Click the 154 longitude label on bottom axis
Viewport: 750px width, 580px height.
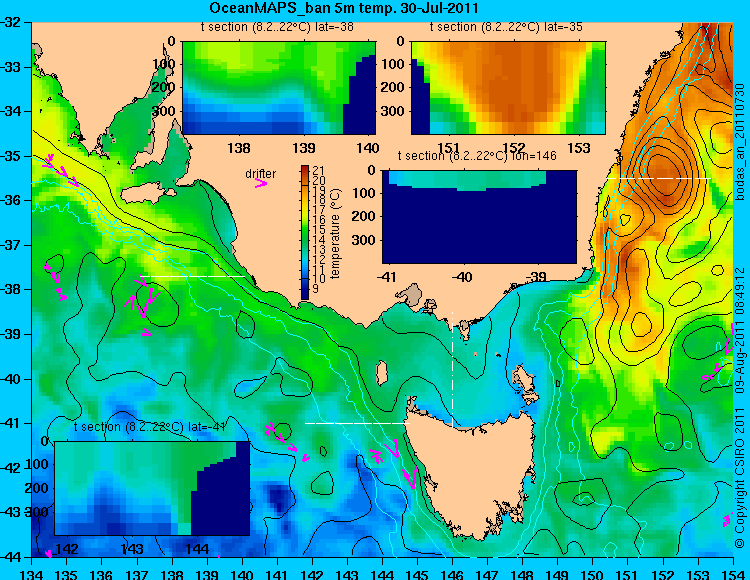click(x=733, y=574)
